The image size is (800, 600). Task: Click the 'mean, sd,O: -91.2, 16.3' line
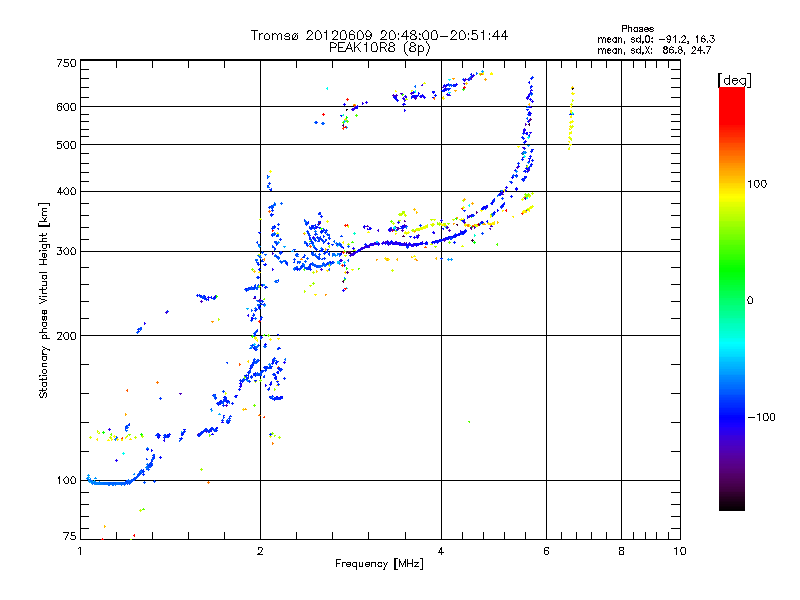tap(656, 39)
